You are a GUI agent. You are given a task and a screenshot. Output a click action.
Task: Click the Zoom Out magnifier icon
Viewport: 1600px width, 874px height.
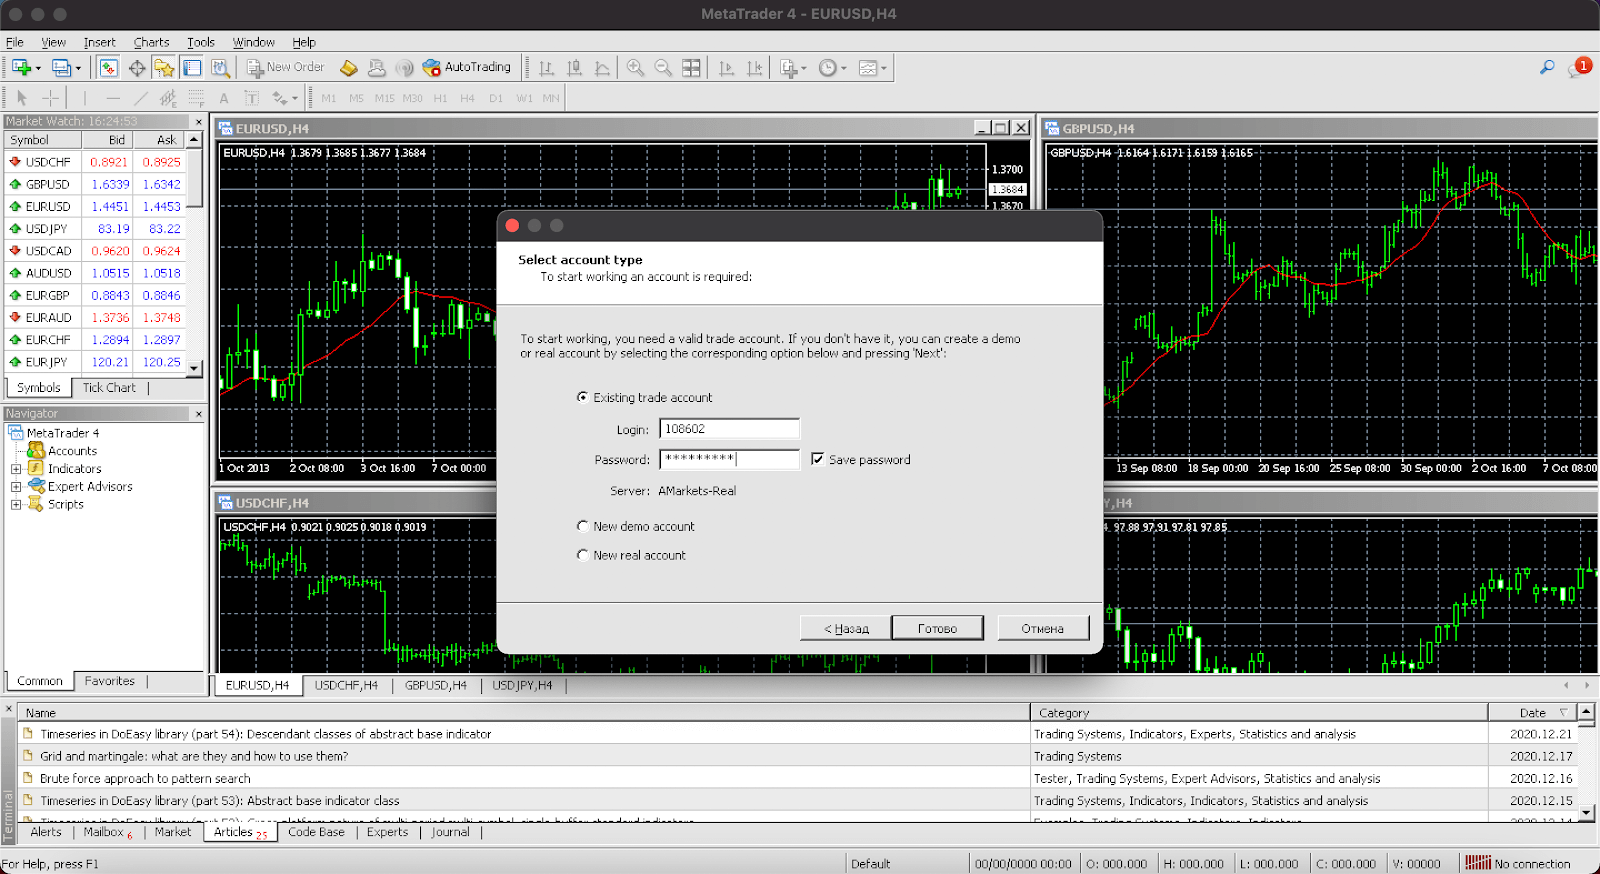coord(663,67)
